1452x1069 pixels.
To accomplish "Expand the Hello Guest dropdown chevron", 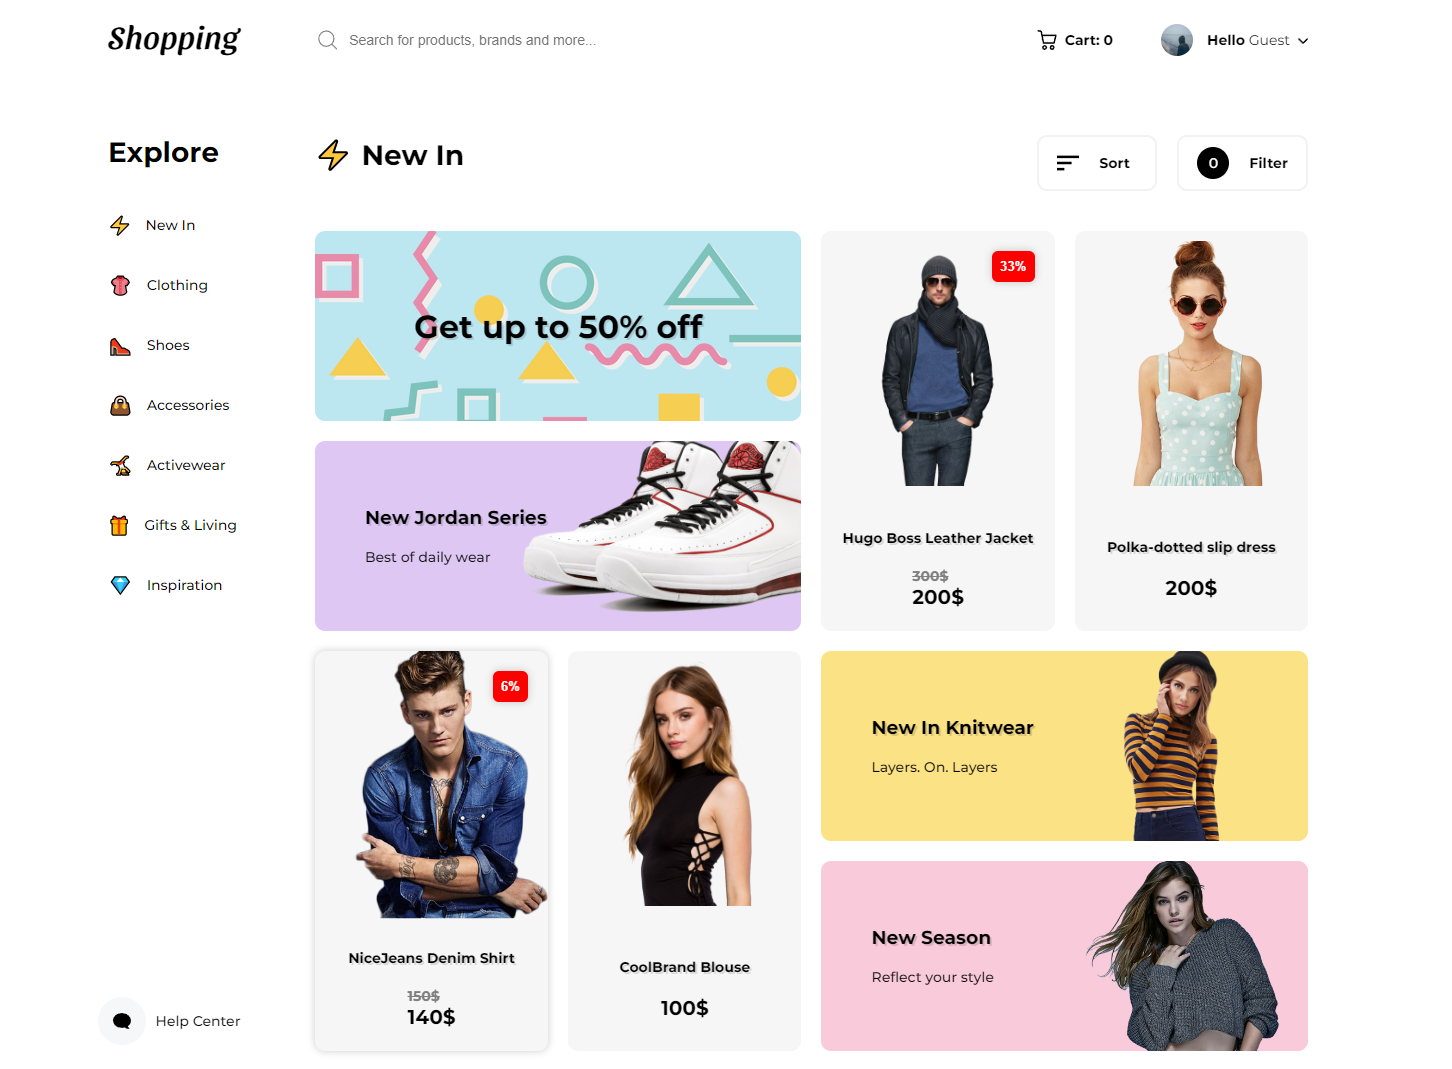I will (x=1303, y=41).
